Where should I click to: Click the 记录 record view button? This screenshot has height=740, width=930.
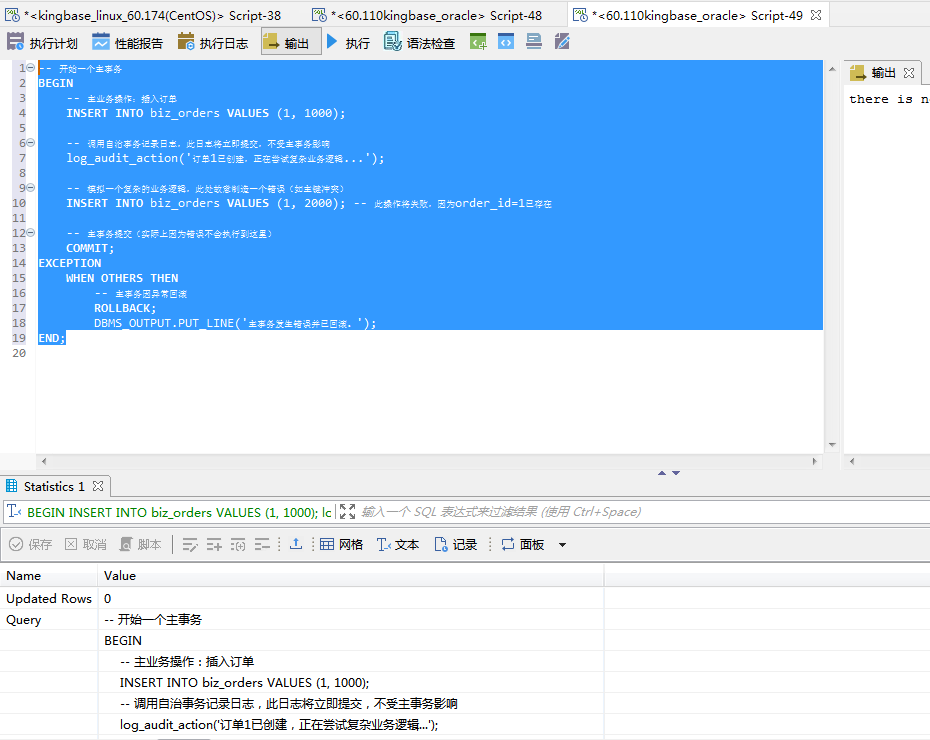coord(455,544)
